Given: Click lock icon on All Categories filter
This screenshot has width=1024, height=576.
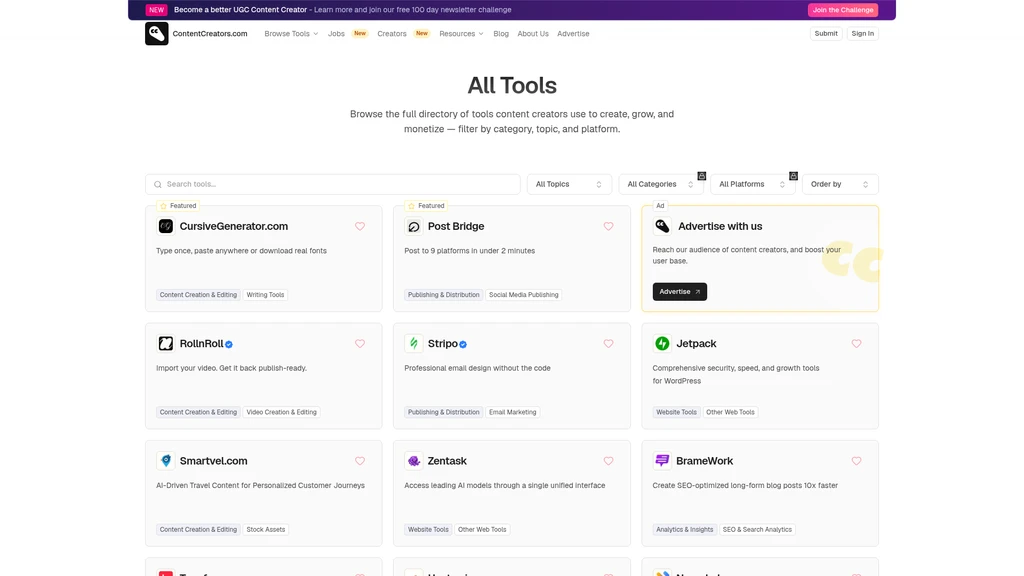Looking at the screenshot, I should (x=701, y=176).
